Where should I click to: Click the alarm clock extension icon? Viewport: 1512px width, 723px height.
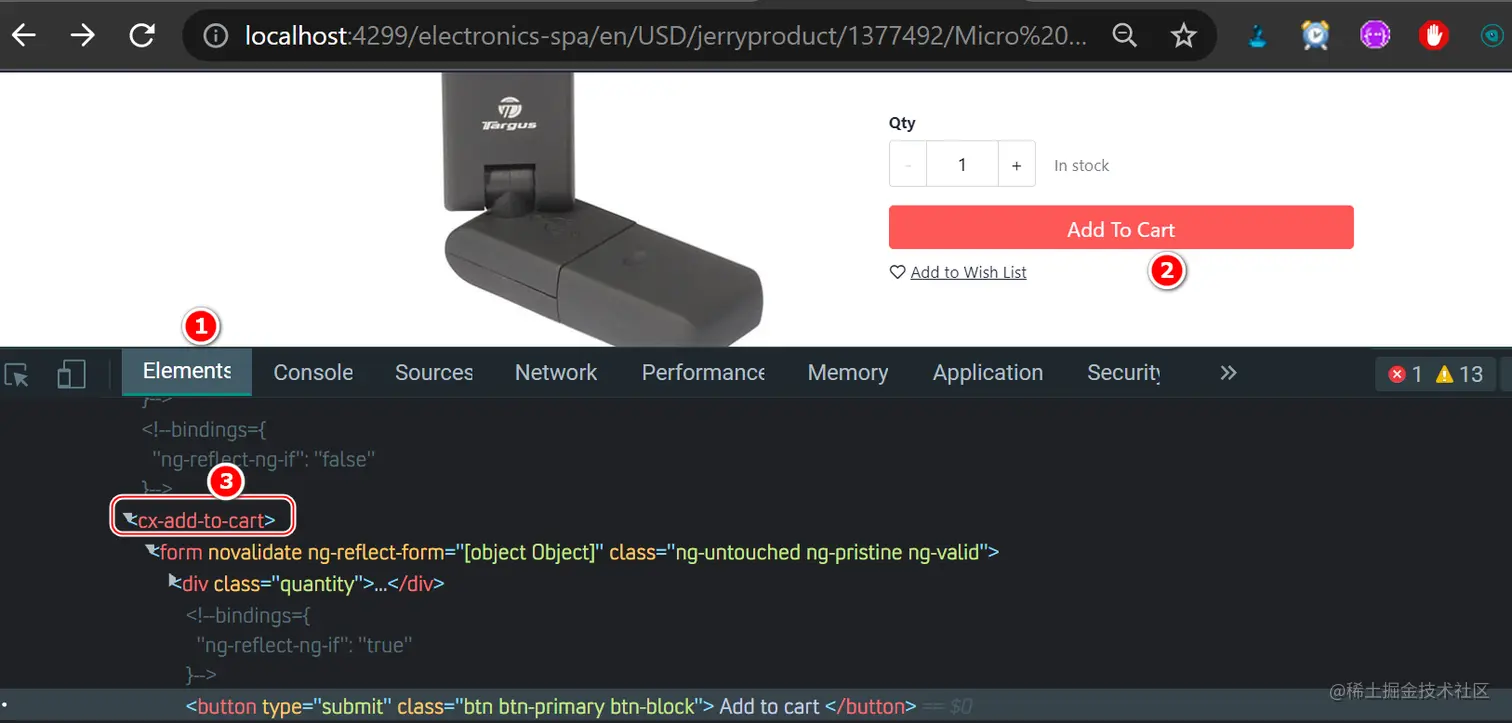(1316, 36)
